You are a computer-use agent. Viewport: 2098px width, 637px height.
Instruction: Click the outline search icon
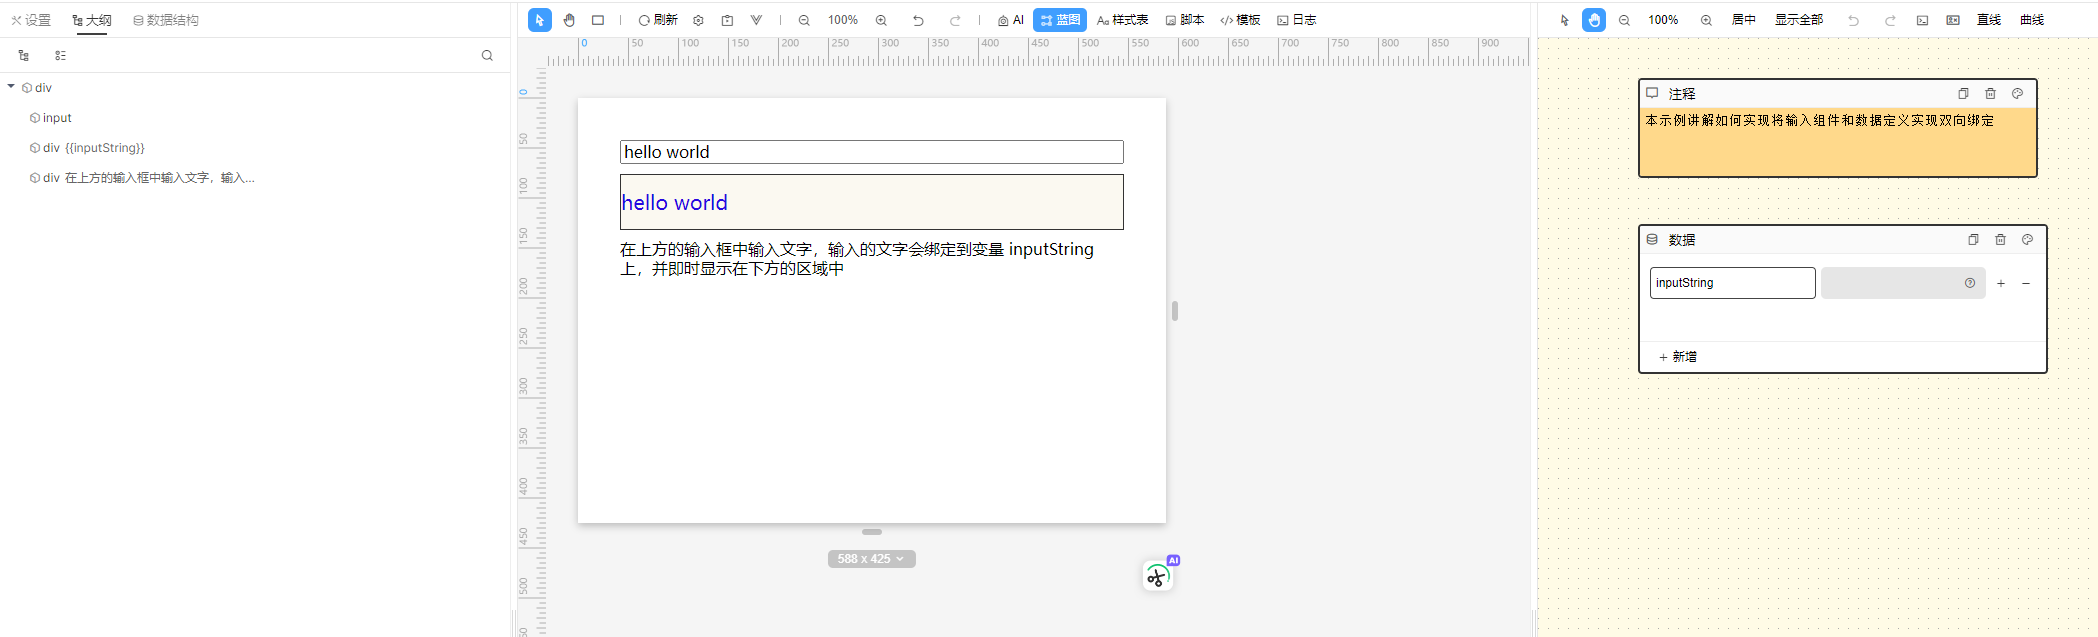click(487, 56)
